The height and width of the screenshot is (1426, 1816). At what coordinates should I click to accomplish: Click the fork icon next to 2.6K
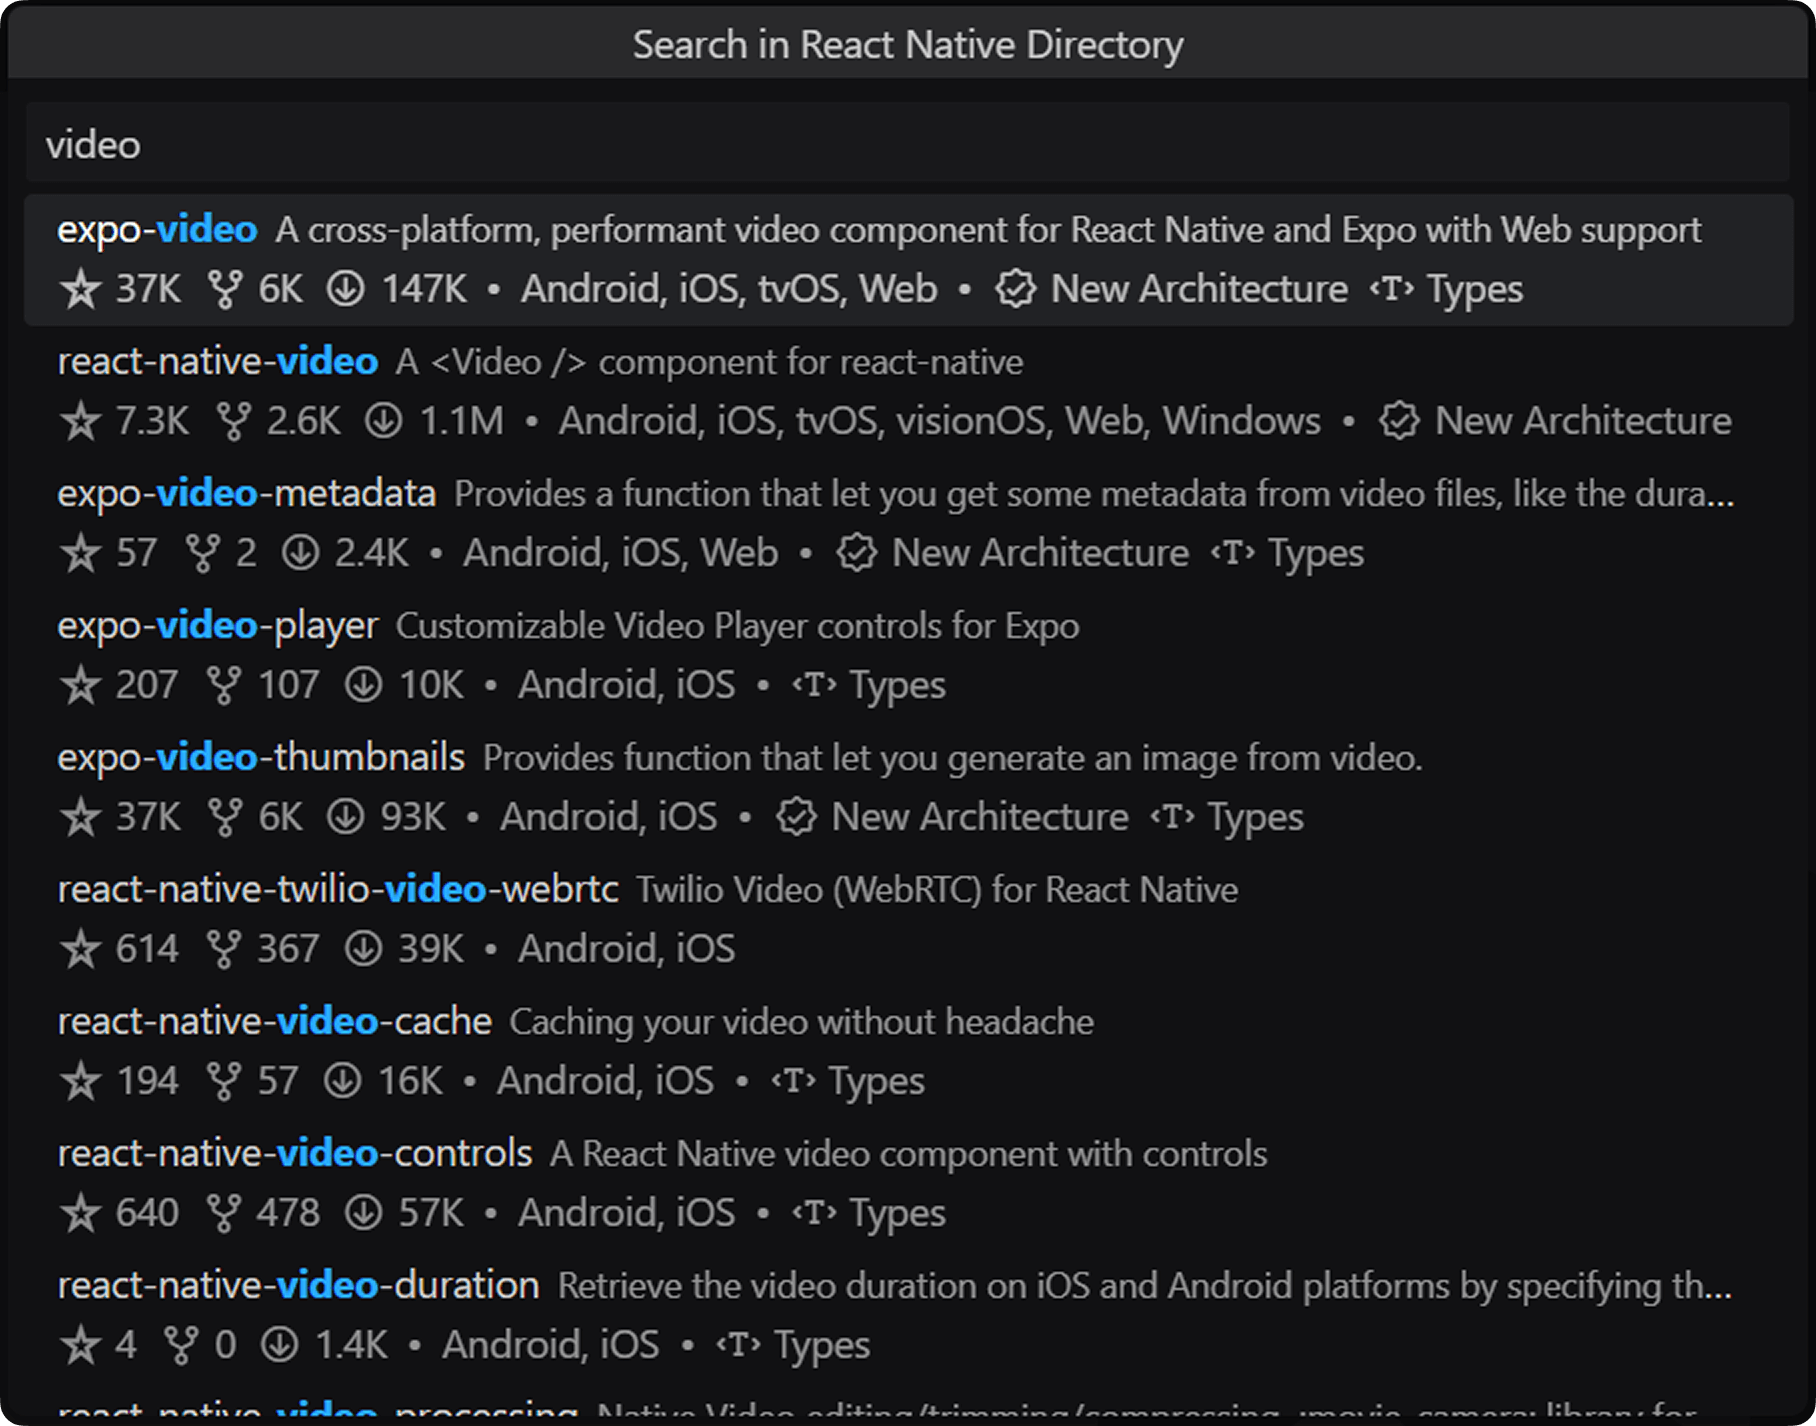tap(233, 421)
